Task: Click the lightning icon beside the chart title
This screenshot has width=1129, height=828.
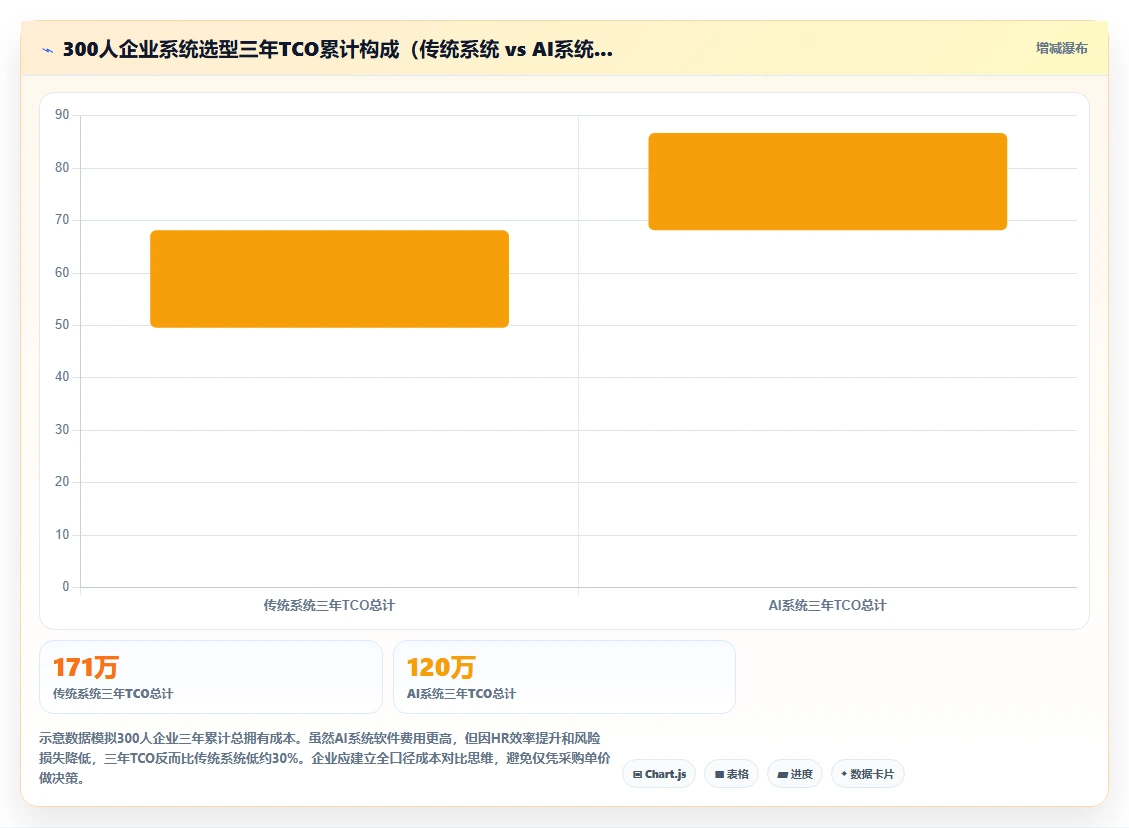Action: click(48, 50)
